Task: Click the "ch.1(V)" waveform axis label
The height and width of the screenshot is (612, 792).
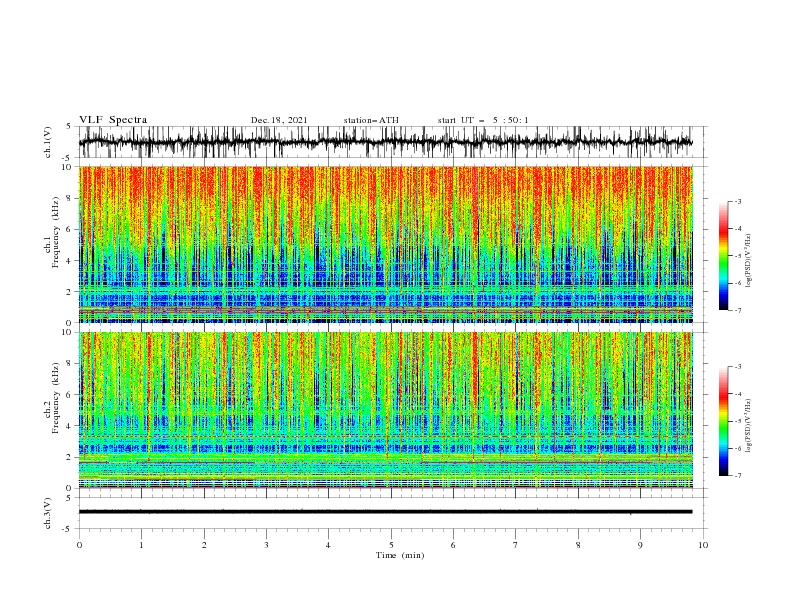Action: 48,142
